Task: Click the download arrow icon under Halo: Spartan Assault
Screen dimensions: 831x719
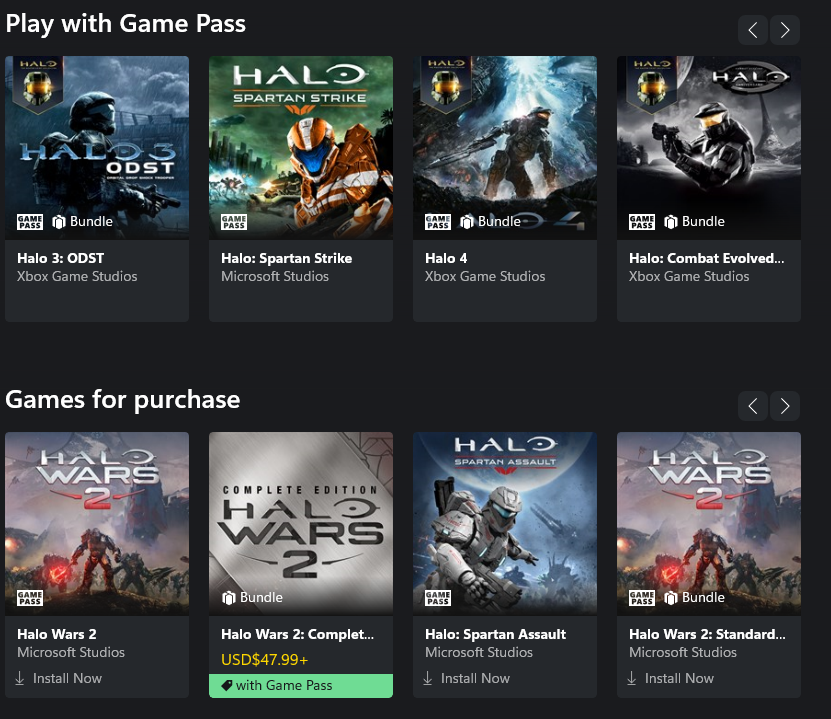Action: 428,678
